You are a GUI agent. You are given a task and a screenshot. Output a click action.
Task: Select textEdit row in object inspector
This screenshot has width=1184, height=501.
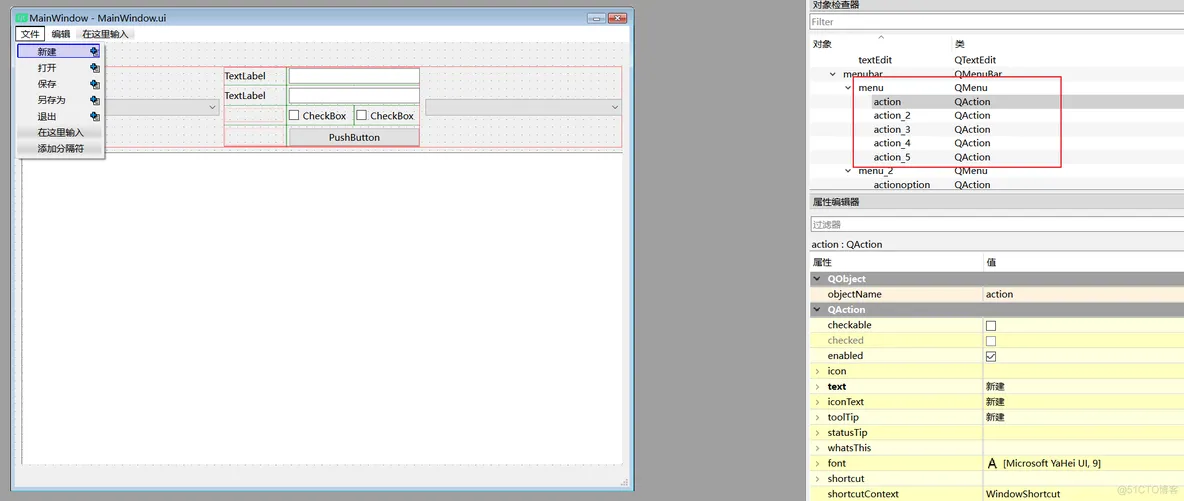pos(996,59)
